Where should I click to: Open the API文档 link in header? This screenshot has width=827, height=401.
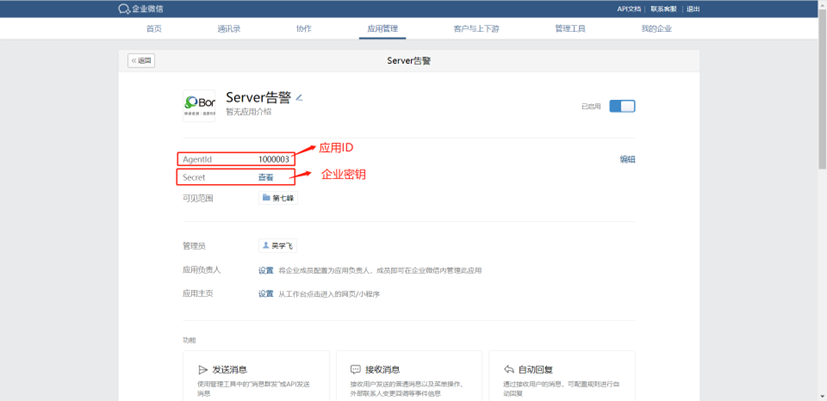tap(629, 9)
